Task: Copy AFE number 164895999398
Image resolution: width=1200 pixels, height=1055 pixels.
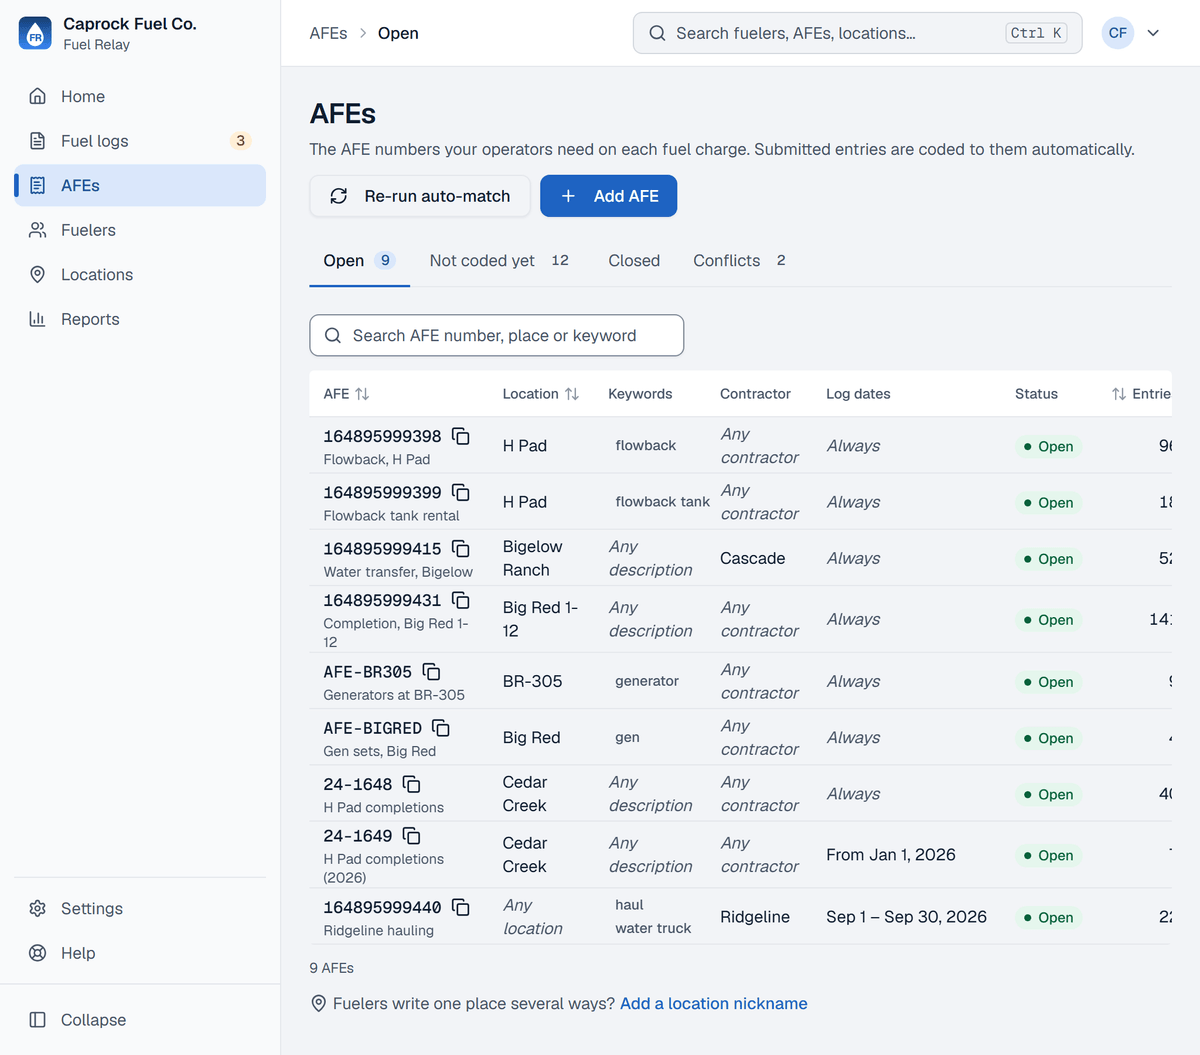Action: tap(461, 436)
